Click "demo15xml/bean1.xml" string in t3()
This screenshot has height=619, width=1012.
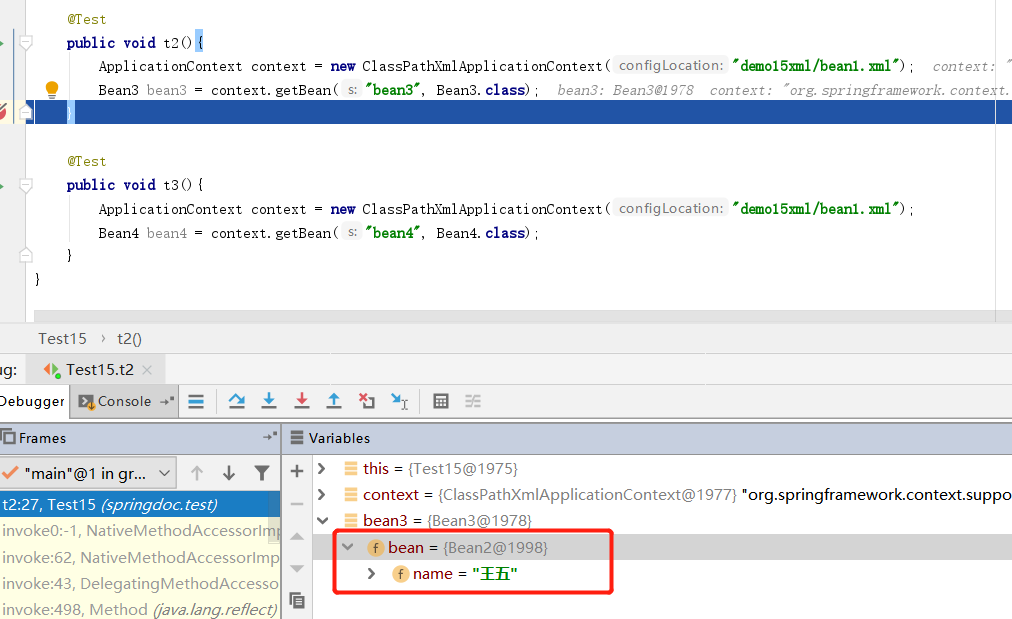[818, 208]
